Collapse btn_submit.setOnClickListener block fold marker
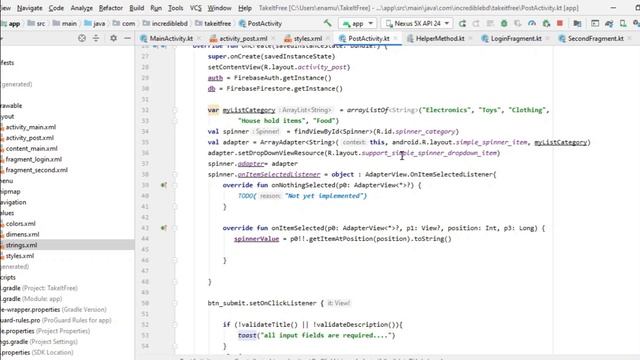Viewport: 640px width, 360px height. point(175,303)
